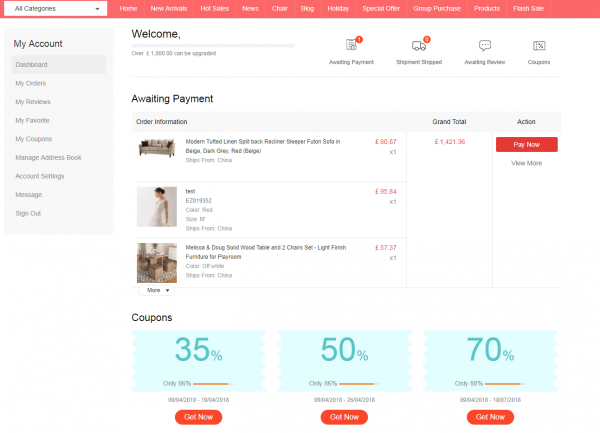Open the All Categories dropdown
Image resolution: width=600 pixels, height=433 pixels.
pyautogui.click(x=56, y=8)
